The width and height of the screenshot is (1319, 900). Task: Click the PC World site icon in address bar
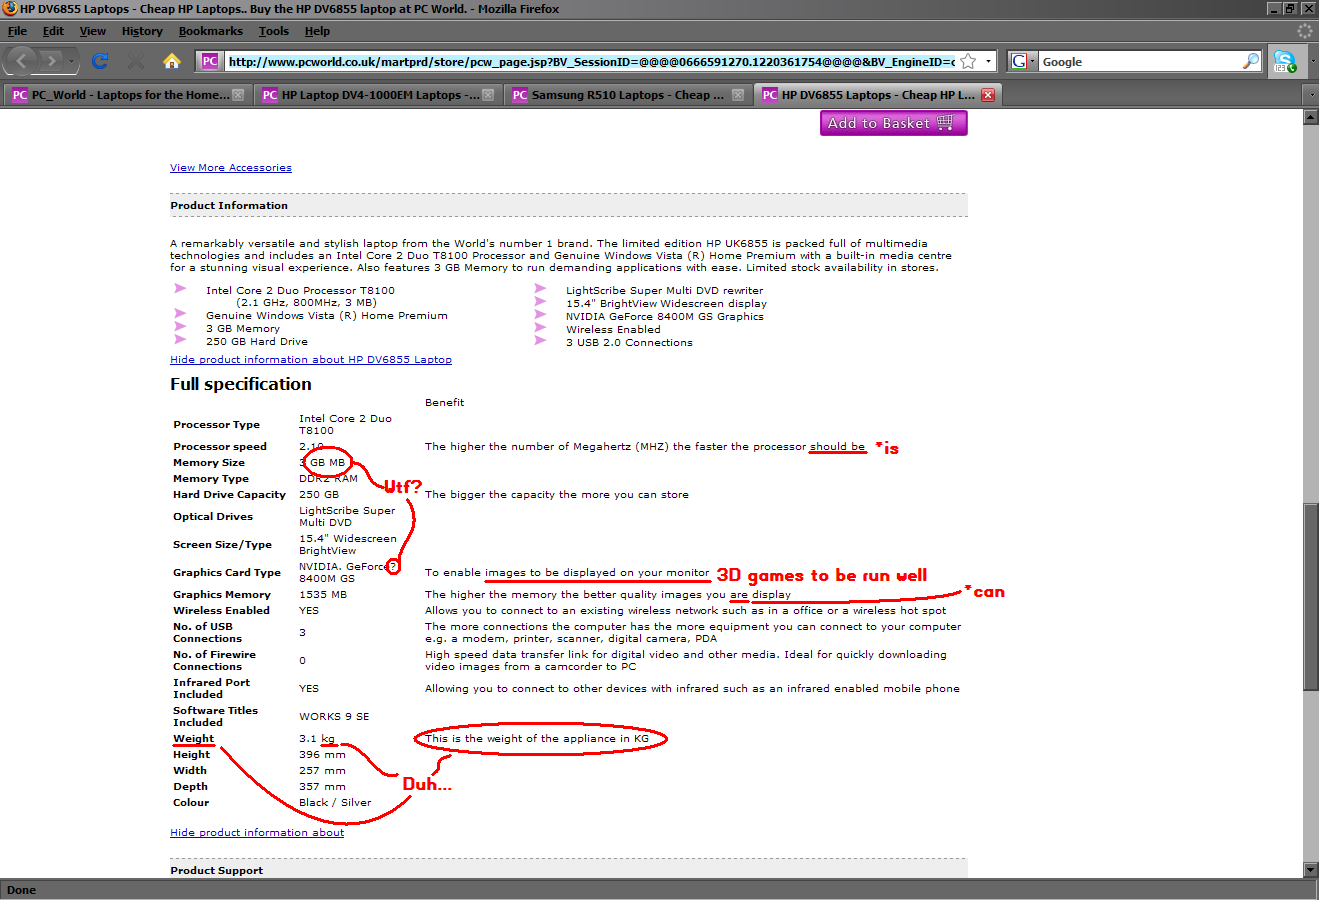(210, 61)
